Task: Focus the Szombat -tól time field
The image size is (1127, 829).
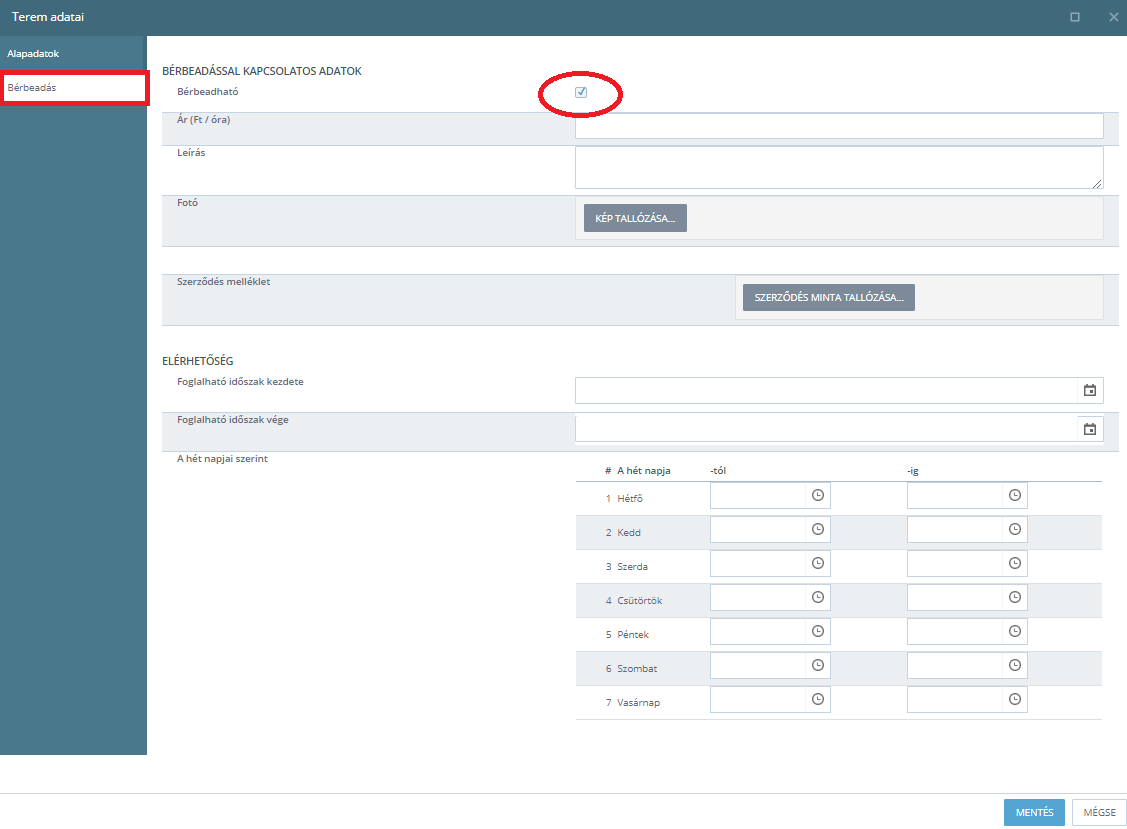Action: (758, 665)
